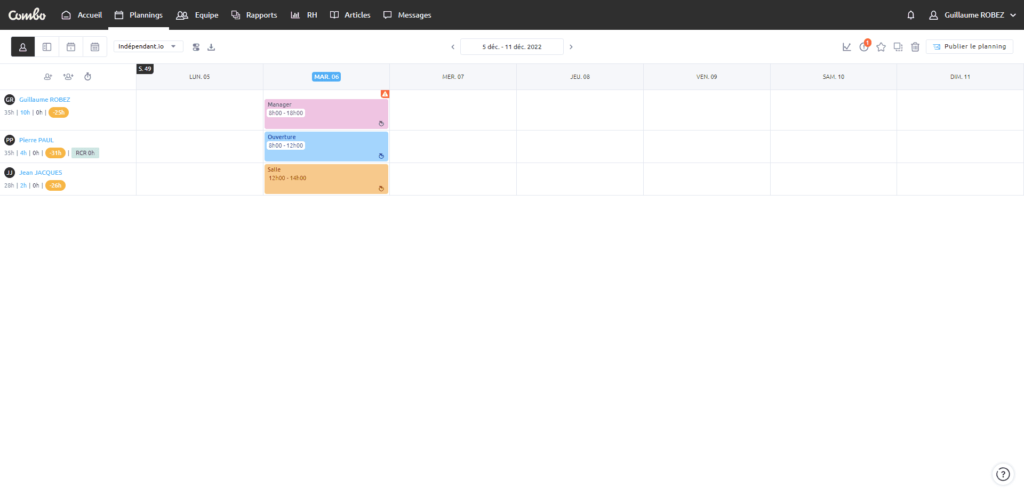Open the pink Manager shift
The width and height of the screenshot is (1024, 495).
click(x=326, y=114)
